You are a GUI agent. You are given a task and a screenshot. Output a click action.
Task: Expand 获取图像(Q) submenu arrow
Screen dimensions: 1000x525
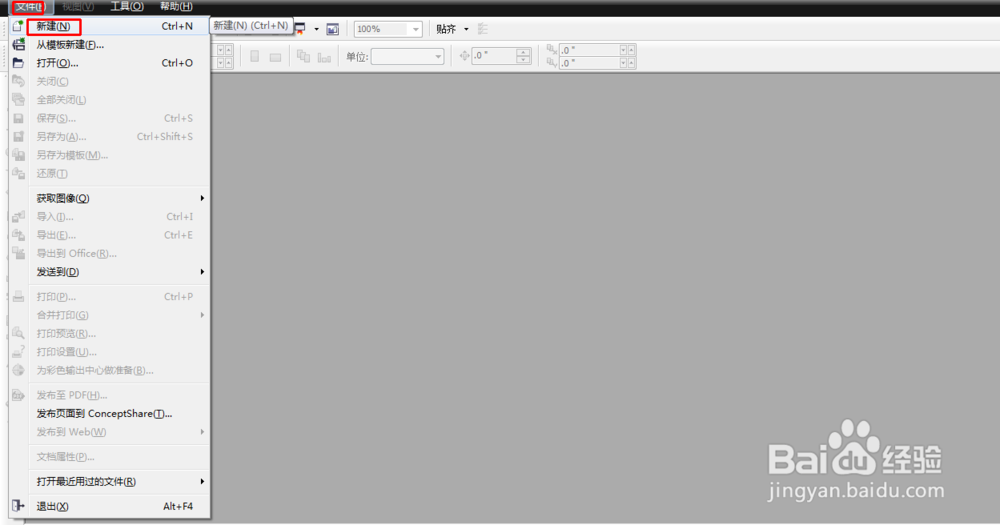pos(202,198)
